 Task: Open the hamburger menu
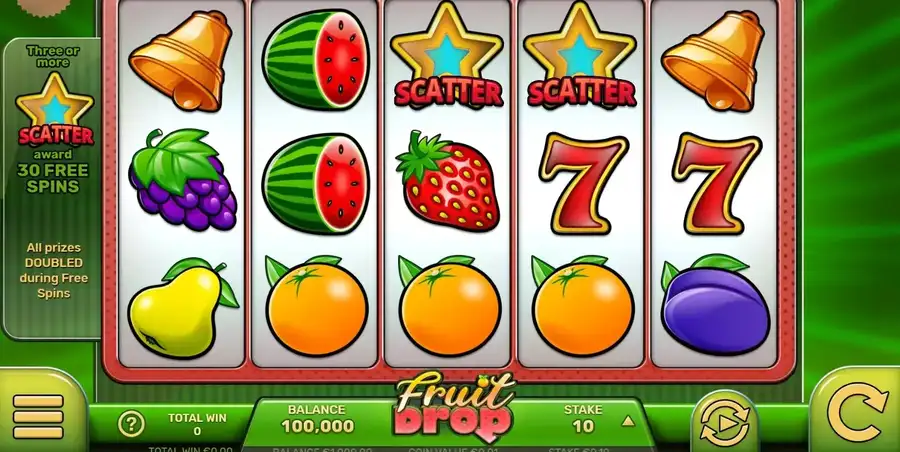pos(38,416)
